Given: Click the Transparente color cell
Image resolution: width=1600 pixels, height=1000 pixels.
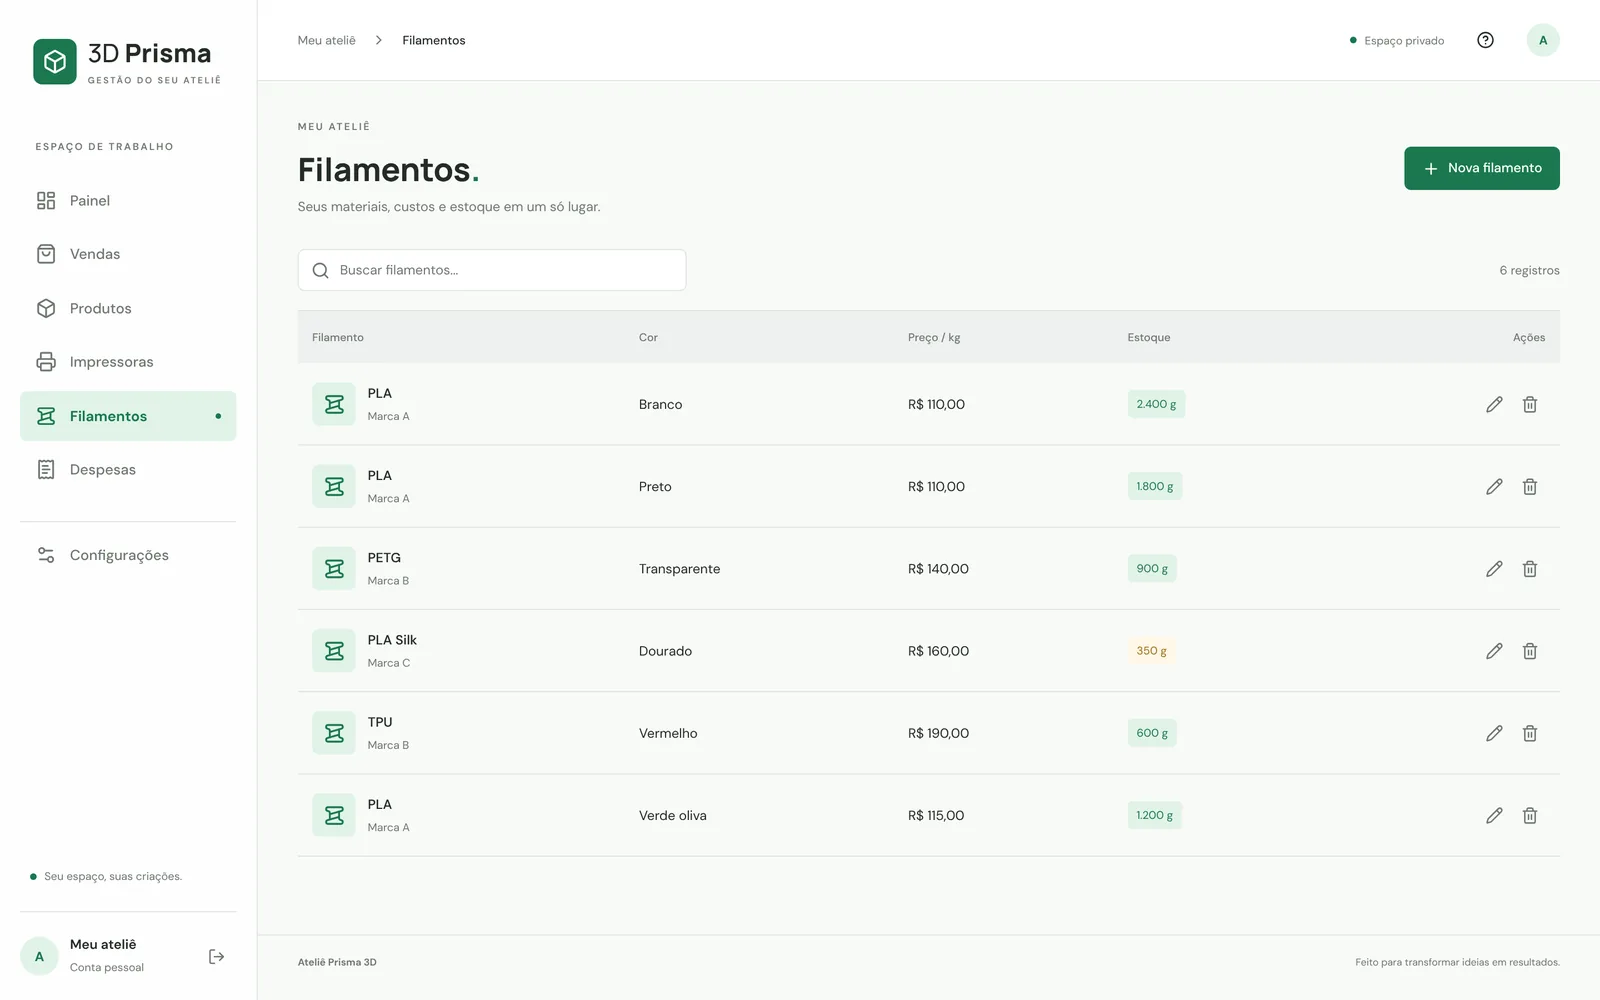Looking at the screenshot, I should pos(680,569).
